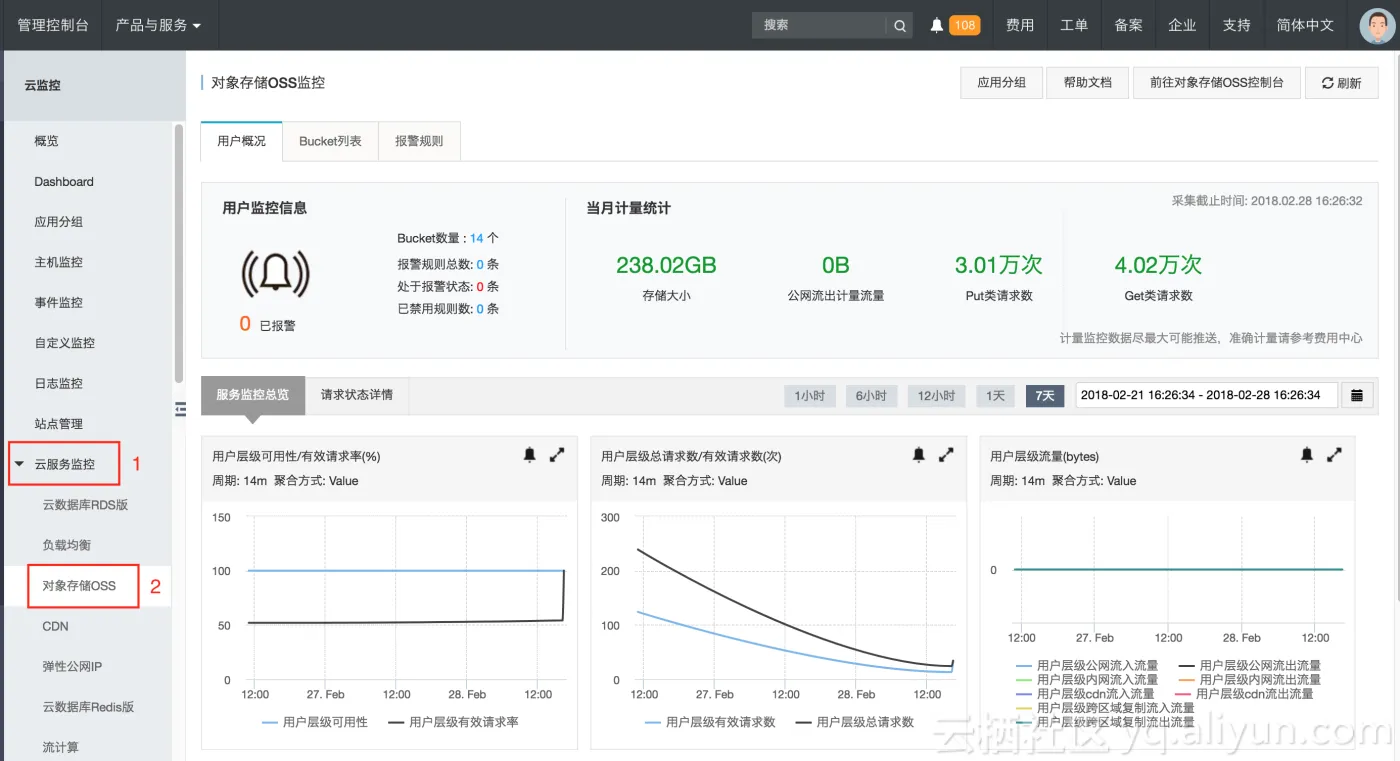Open the 工单 top menu item

point(1074,25)
